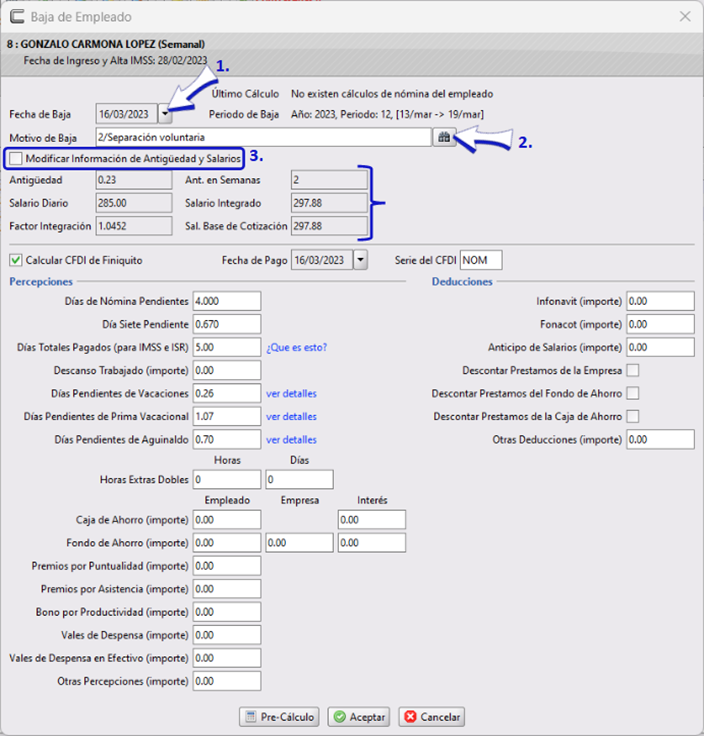
Task: Click the Salario Integrado field
Action: (329, 203)
